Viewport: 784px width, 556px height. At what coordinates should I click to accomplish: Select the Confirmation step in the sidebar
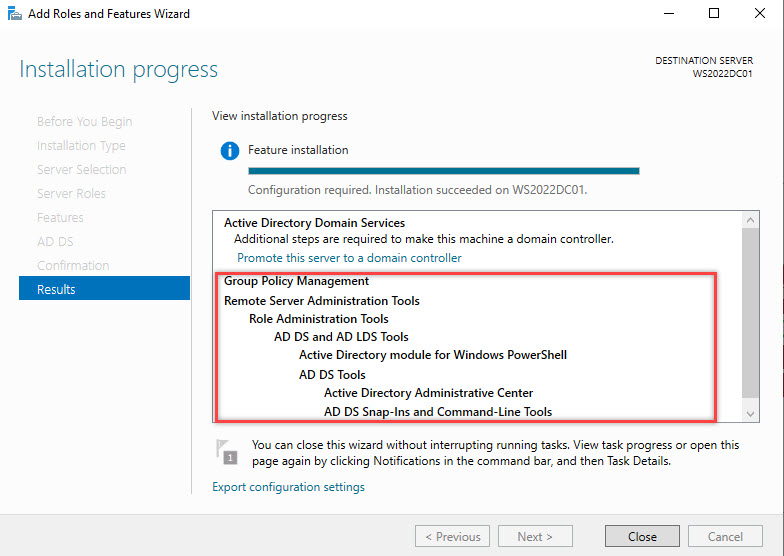click(x=73, y=266)
